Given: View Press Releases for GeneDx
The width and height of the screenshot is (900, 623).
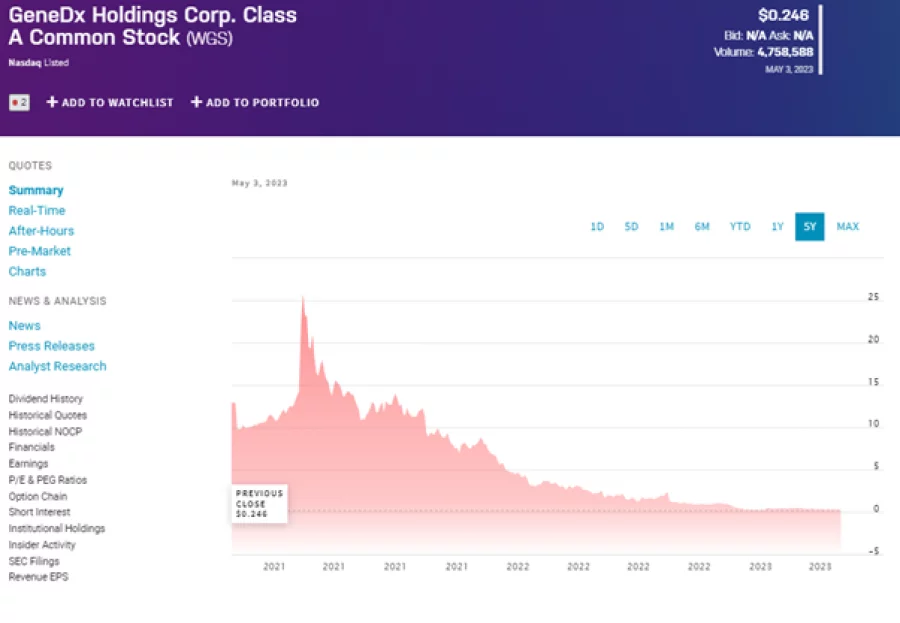Looking at the screenshot, I should coord(51,345).
